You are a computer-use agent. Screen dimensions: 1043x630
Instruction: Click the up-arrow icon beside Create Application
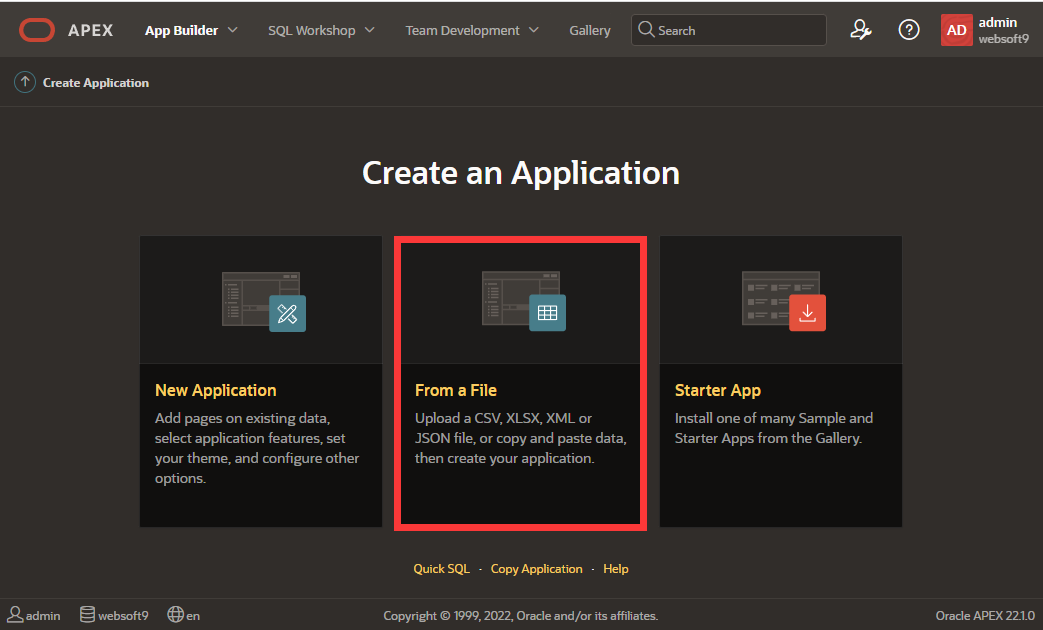pyautogui.click(x=25, y=83)
